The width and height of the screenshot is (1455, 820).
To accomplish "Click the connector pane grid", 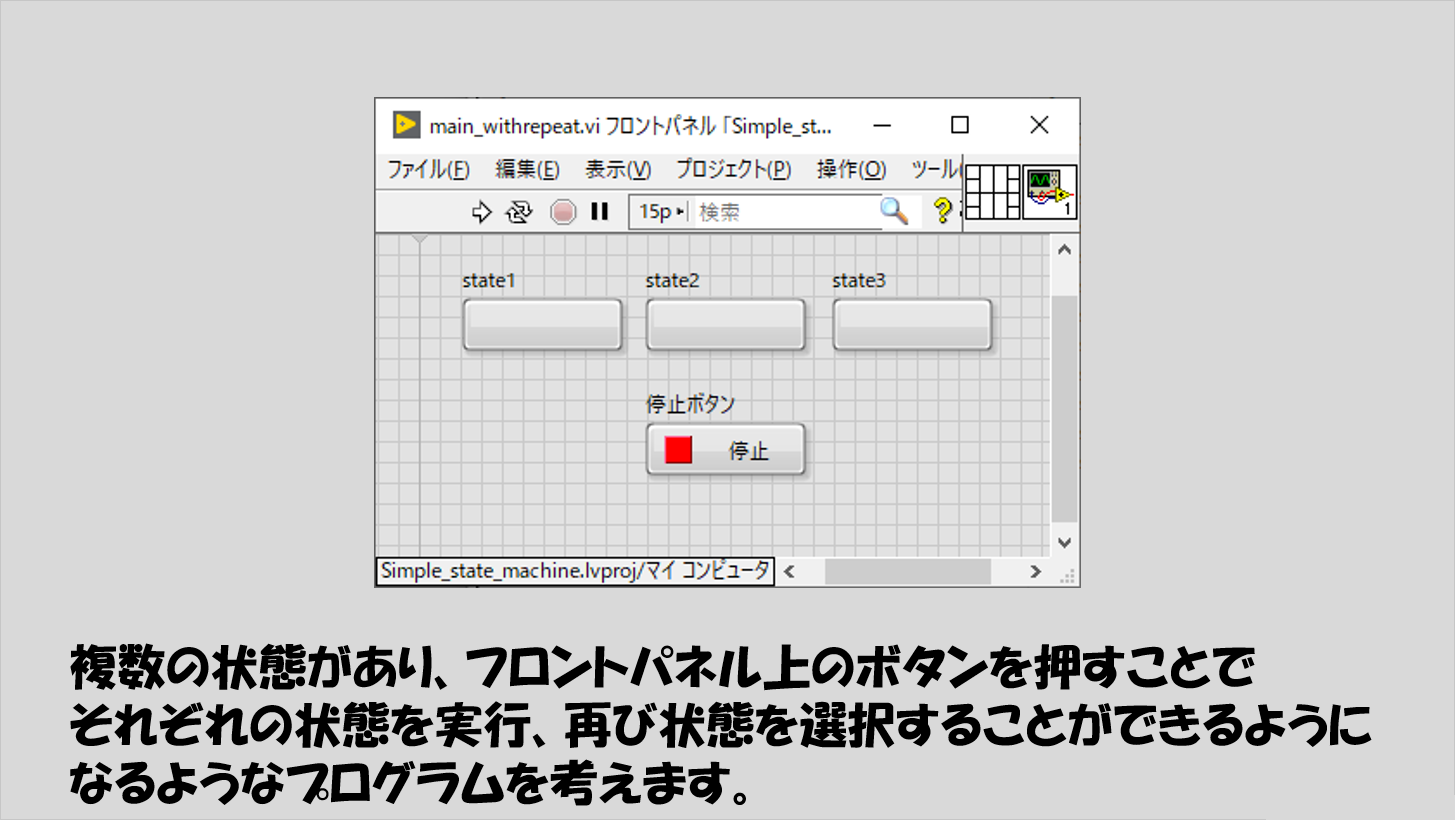I will [x=992, y=192].
